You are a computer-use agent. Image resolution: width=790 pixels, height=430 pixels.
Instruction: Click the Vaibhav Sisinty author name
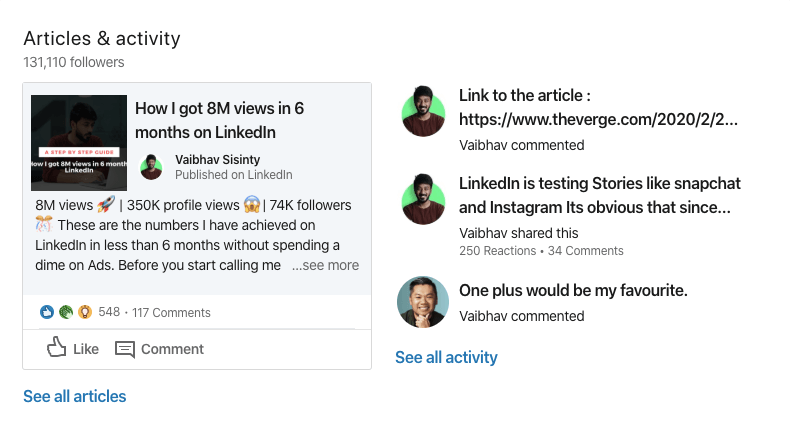pos(218,159)
